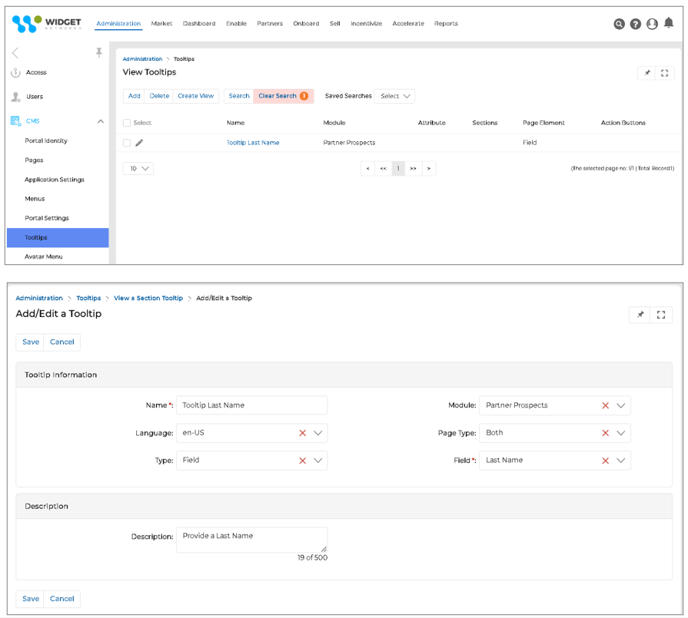Screen dimensions: 688x618
Task: Clear the Module field with red X
Action: click(605, 406)
